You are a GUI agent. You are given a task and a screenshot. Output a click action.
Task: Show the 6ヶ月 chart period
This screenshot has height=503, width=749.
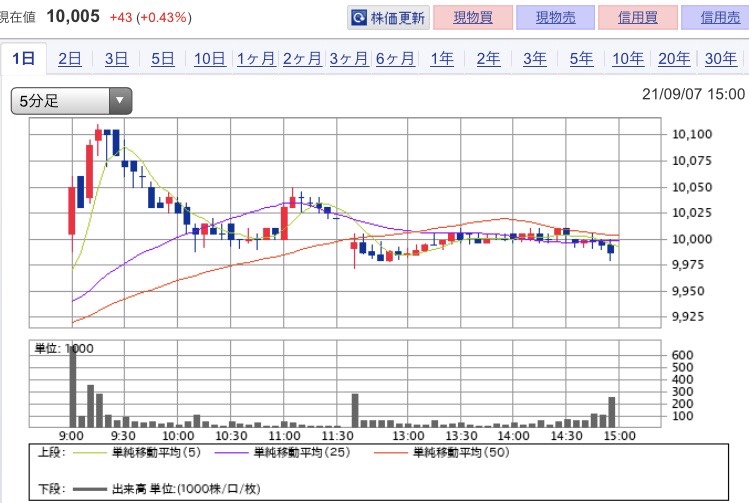tap(395, 59)
